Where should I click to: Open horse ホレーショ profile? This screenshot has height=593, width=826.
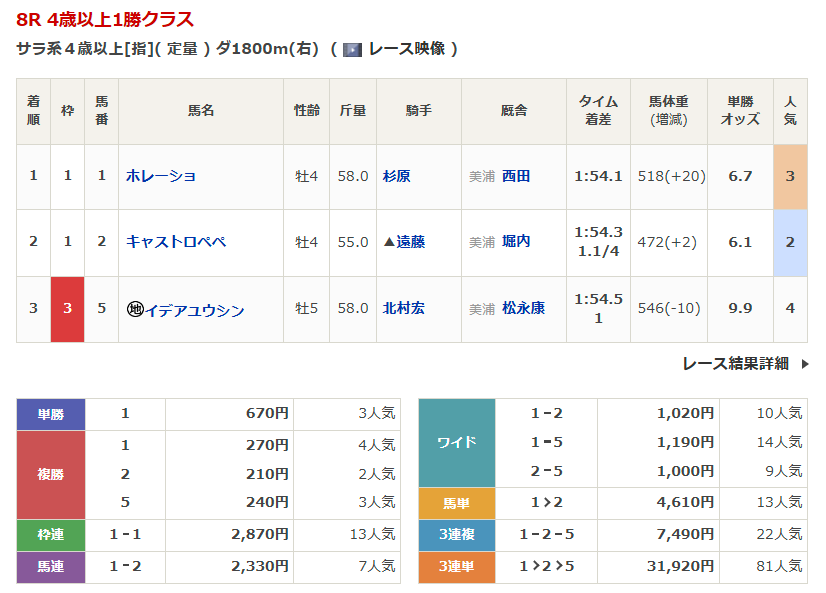point(161,176)
